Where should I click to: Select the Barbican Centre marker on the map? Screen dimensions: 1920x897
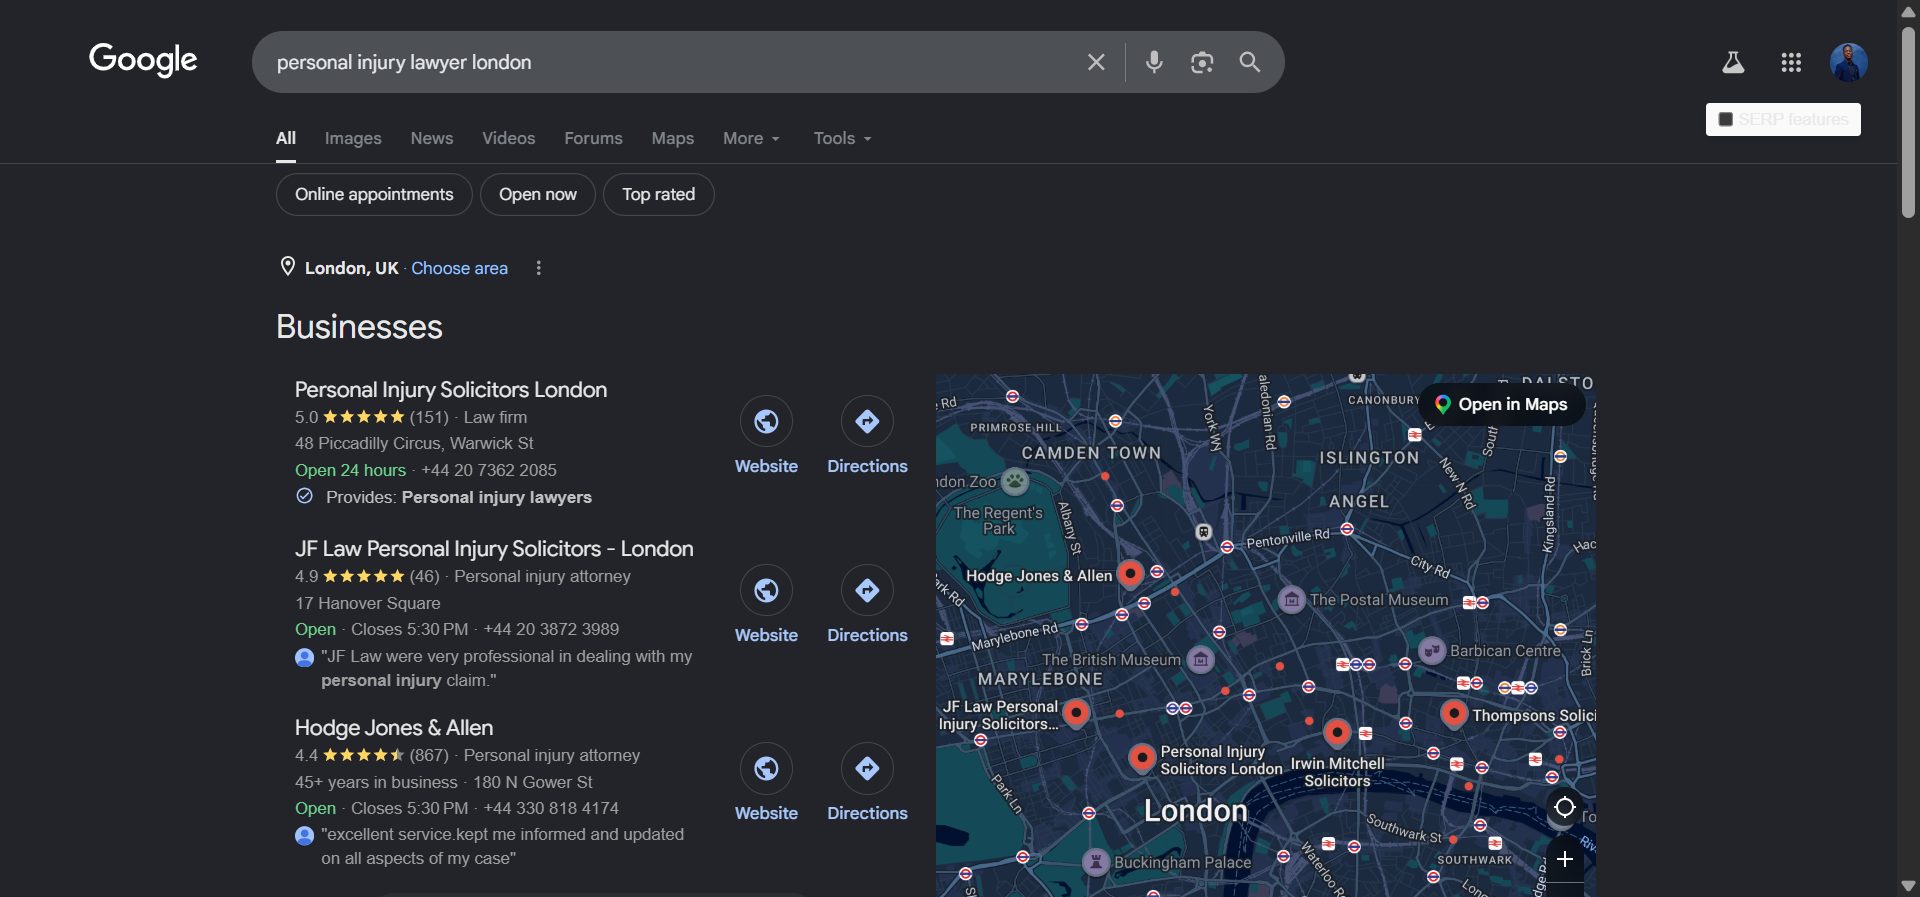[1432, 650]
